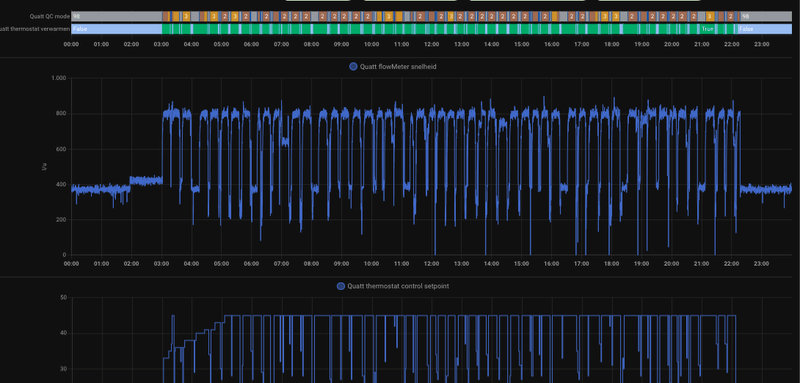Click 23:00 on the state timeline time axis
Screen dimensions: 800x383
tap(761, 44)
